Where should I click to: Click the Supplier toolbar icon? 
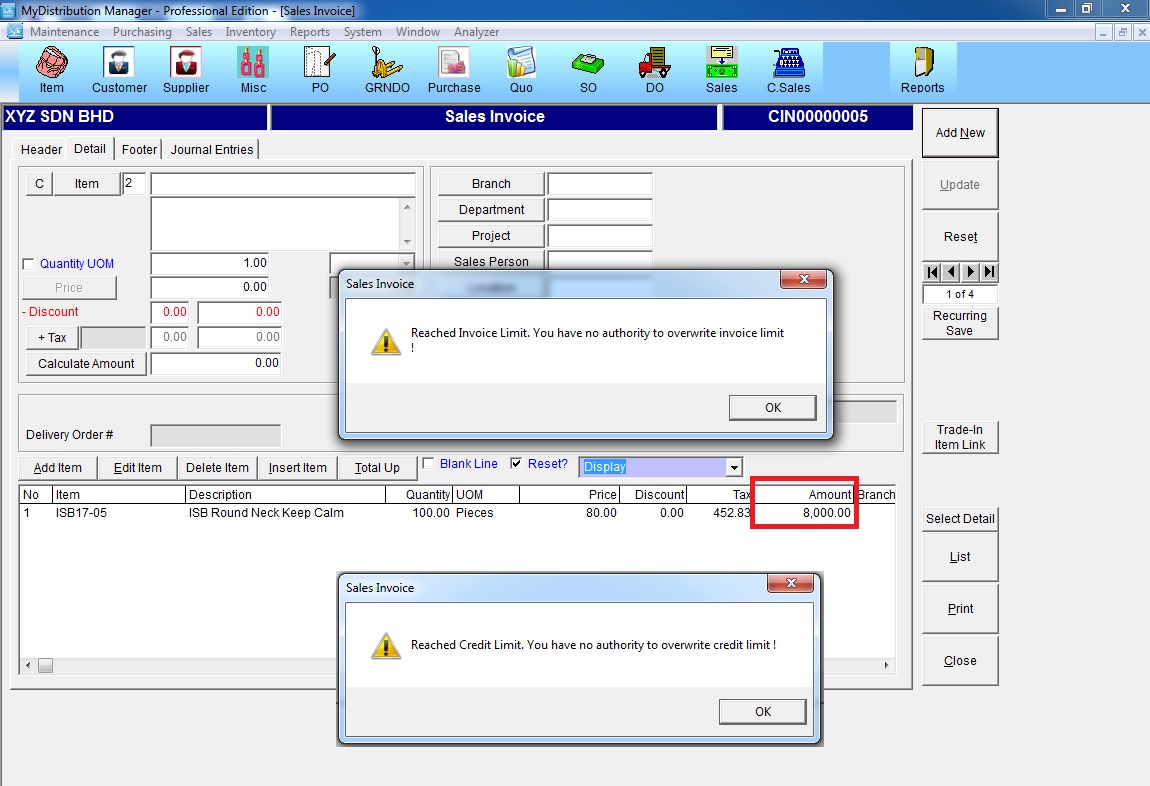186,70
